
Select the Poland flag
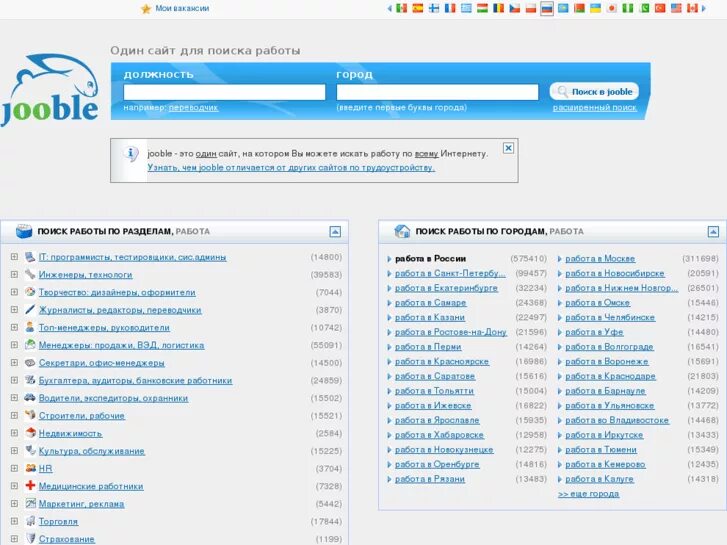click(531, 8)
